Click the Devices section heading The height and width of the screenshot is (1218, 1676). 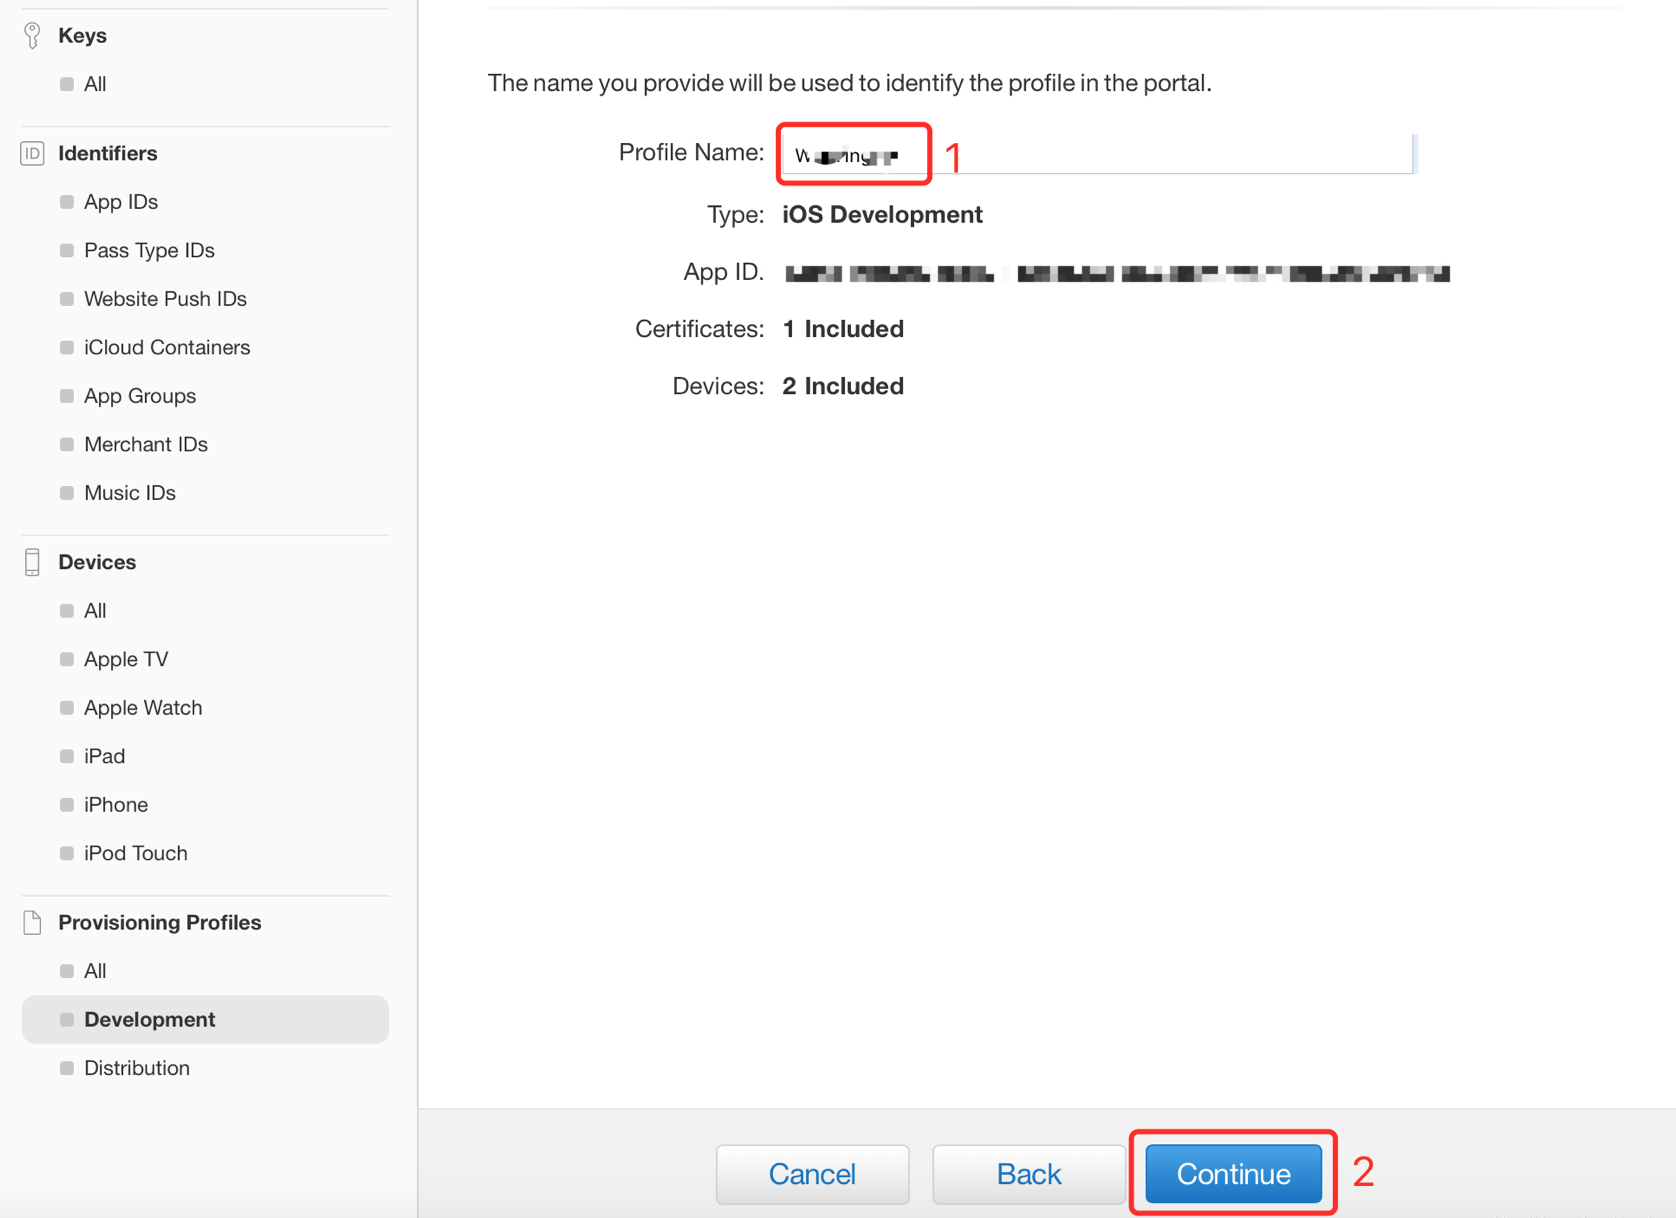pyautogui.click(x=97, y=562)
